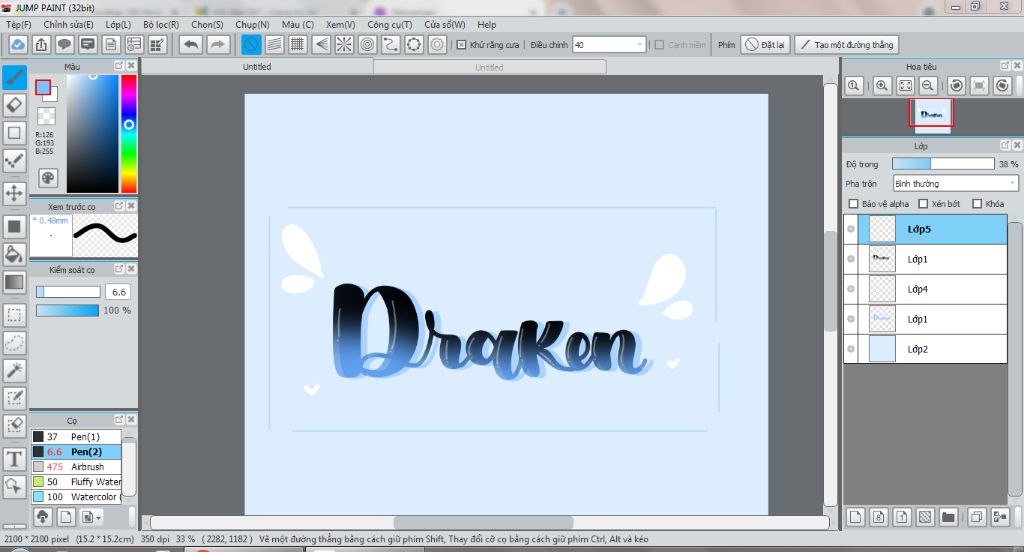Select the Airbrush brush
This screenshot has width=1024, height=552.
[76, 466]
